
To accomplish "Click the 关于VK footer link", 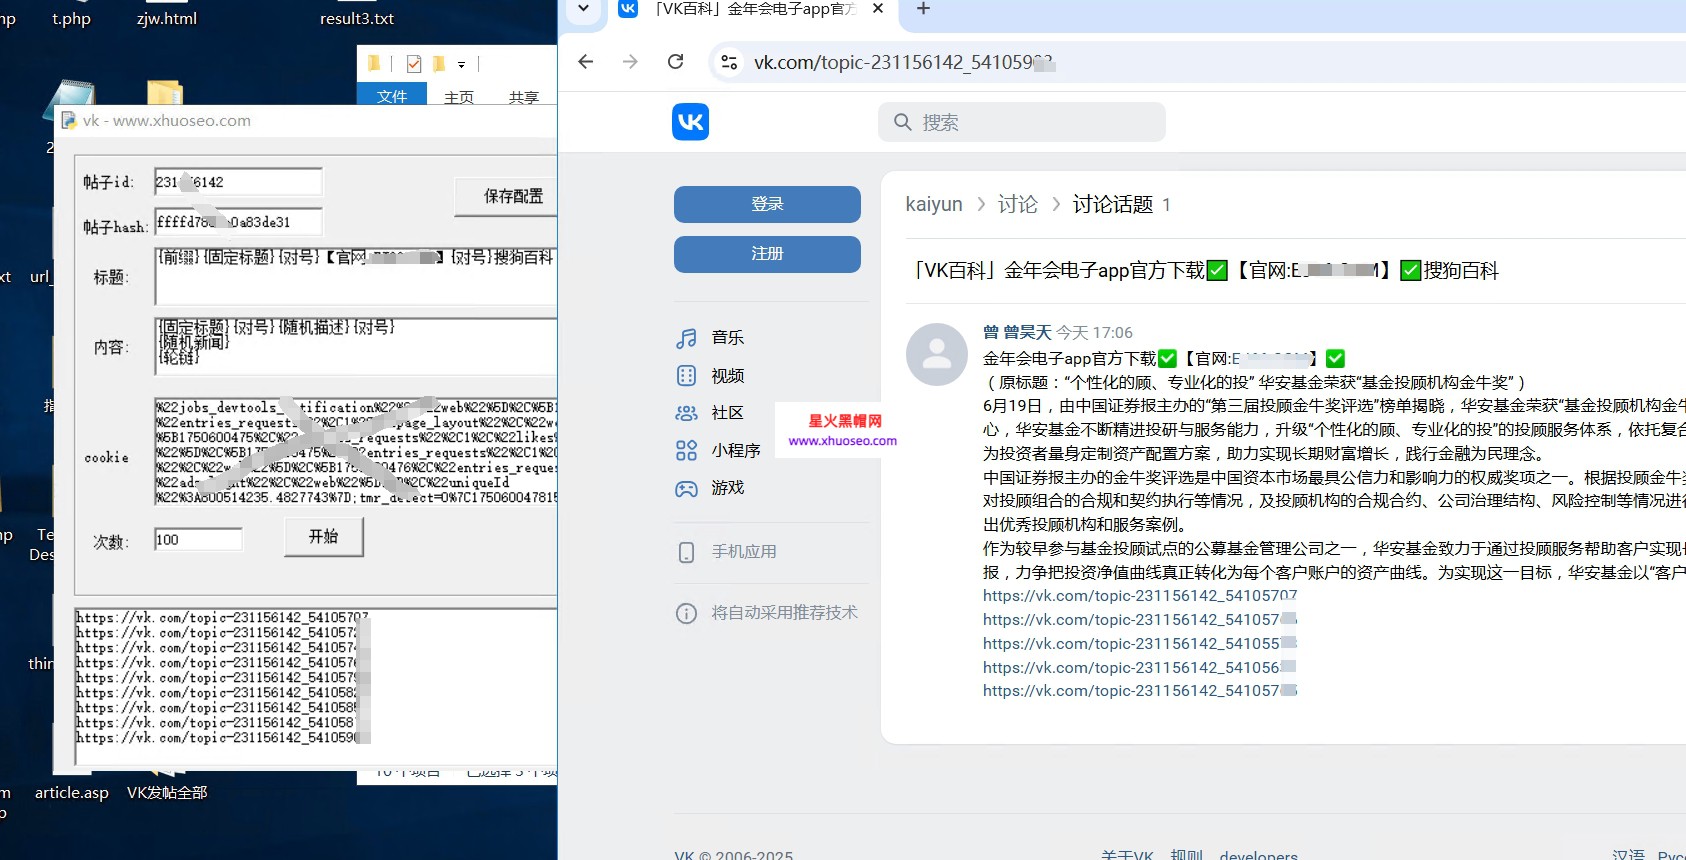I will pyautogui.click(x=1127, y=855).
